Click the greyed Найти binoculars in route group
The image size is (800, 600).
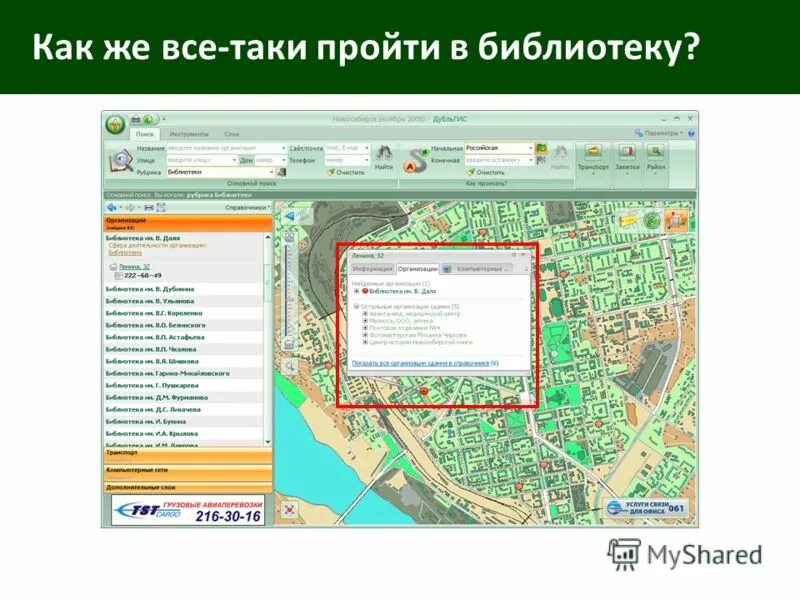click(x=560, y=158)
